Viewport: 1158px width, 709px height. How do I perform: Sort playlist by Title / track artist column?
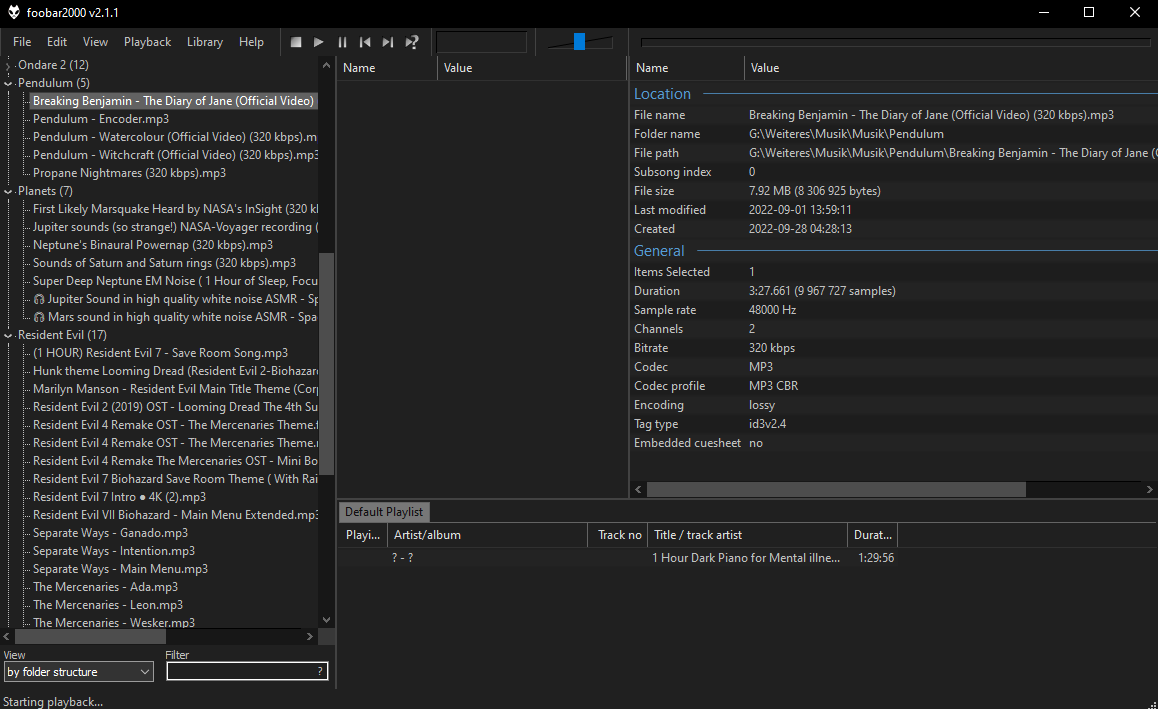point(747,535)
